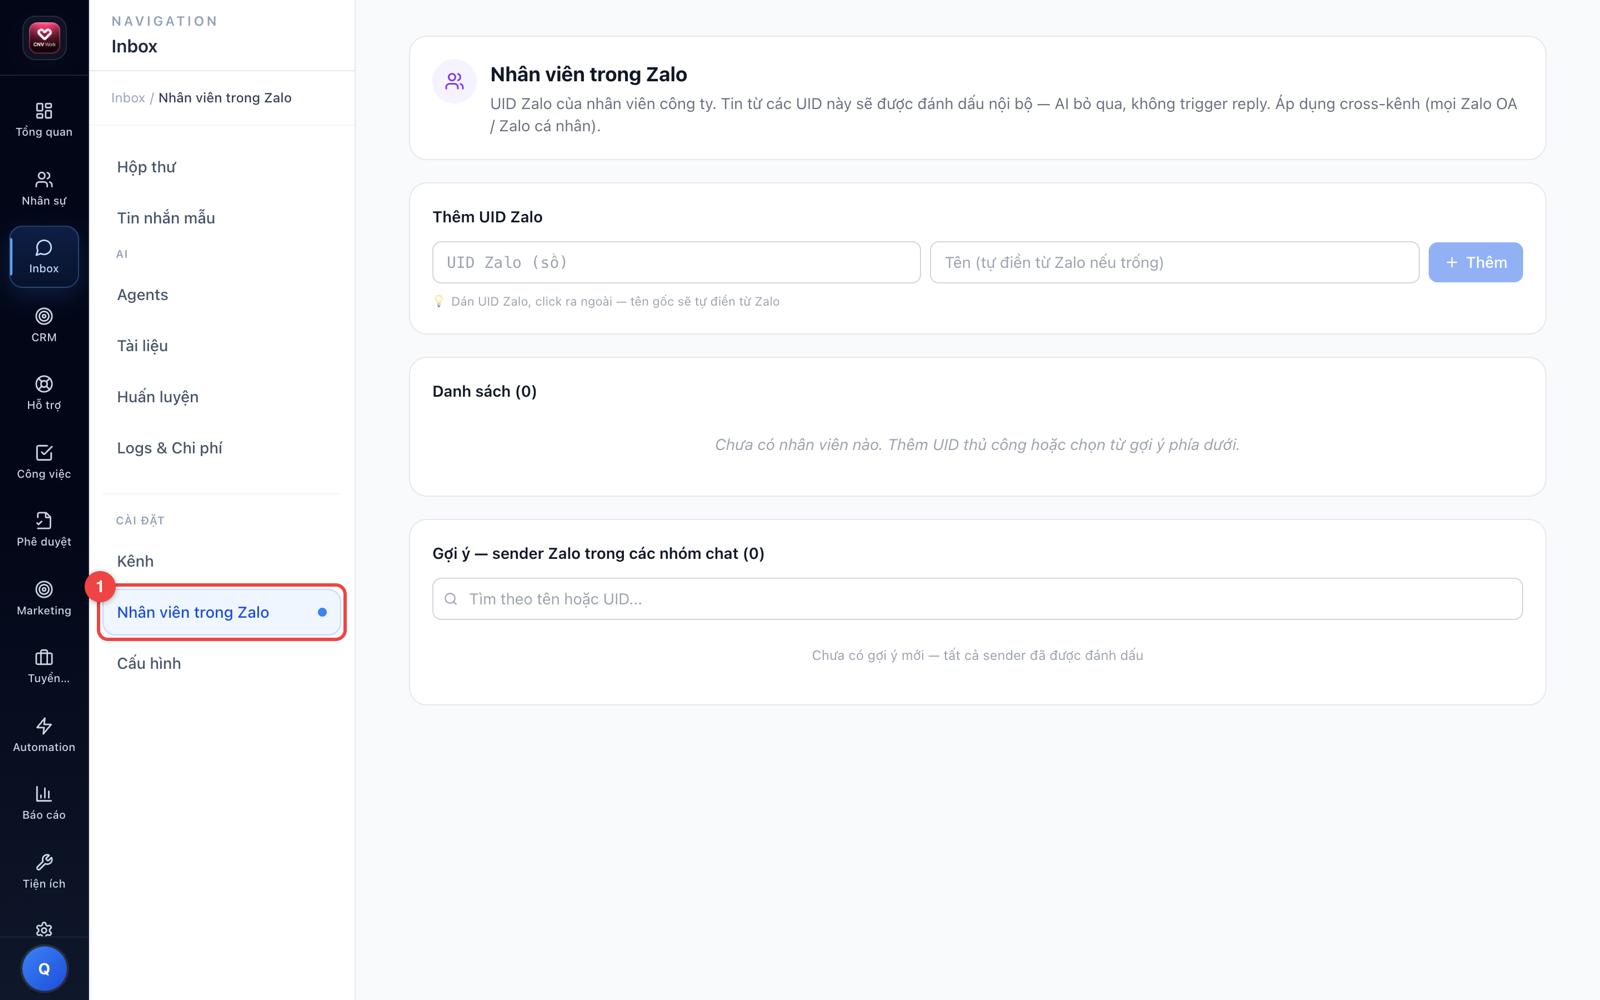Open Báo cáo reports icon
The width and height of the screenshot is (1600, 1000).
(x=44, y=794)
